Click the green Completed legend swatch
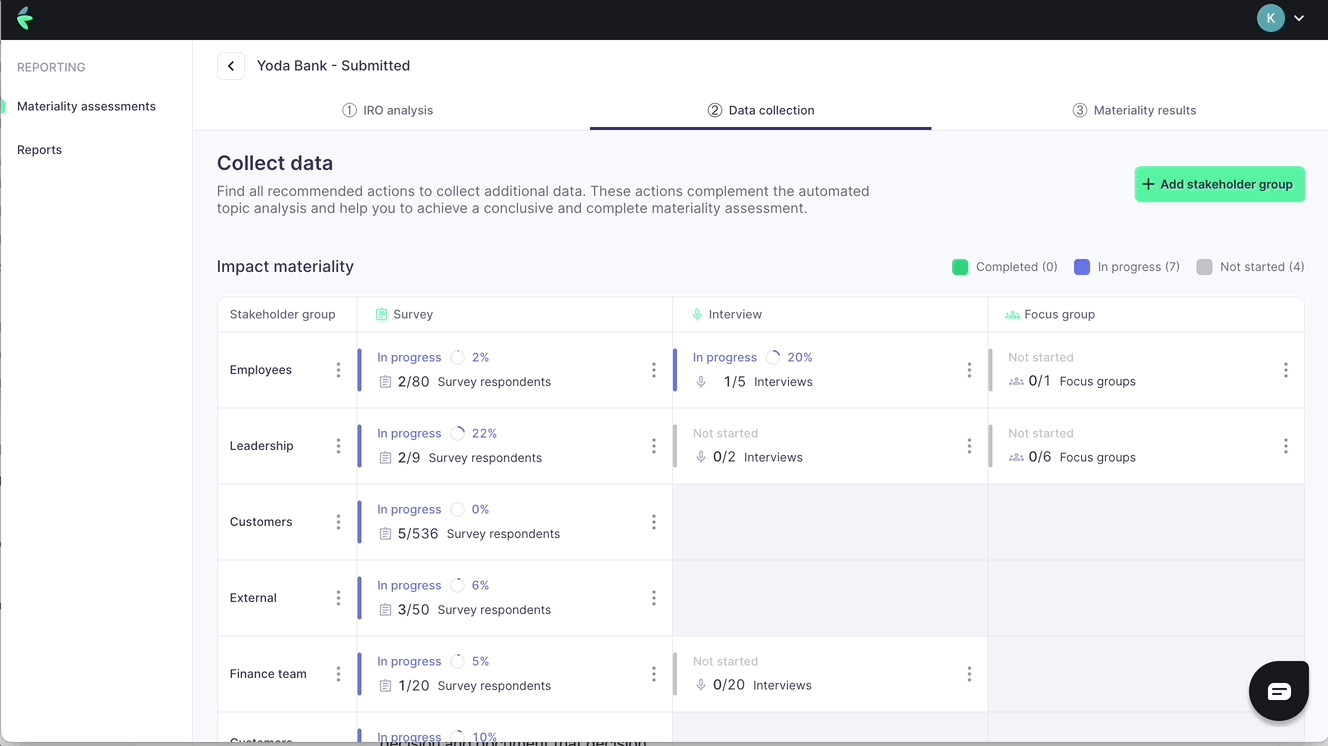Screen dimensions: 1328x746 [x=960, y=267]
